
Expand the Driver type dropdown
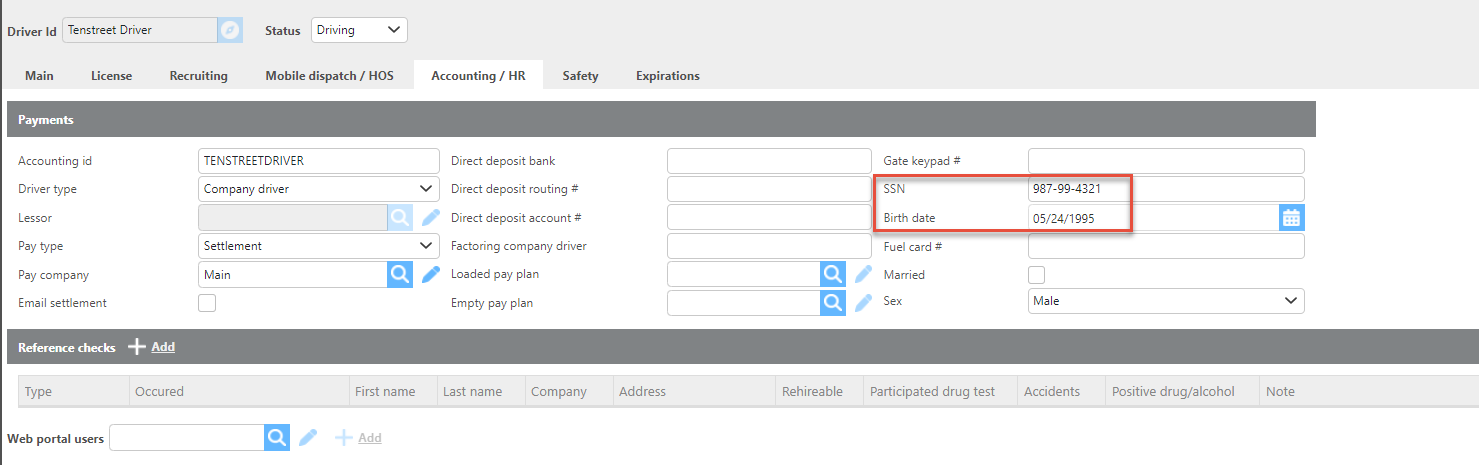tap(319, 189)
